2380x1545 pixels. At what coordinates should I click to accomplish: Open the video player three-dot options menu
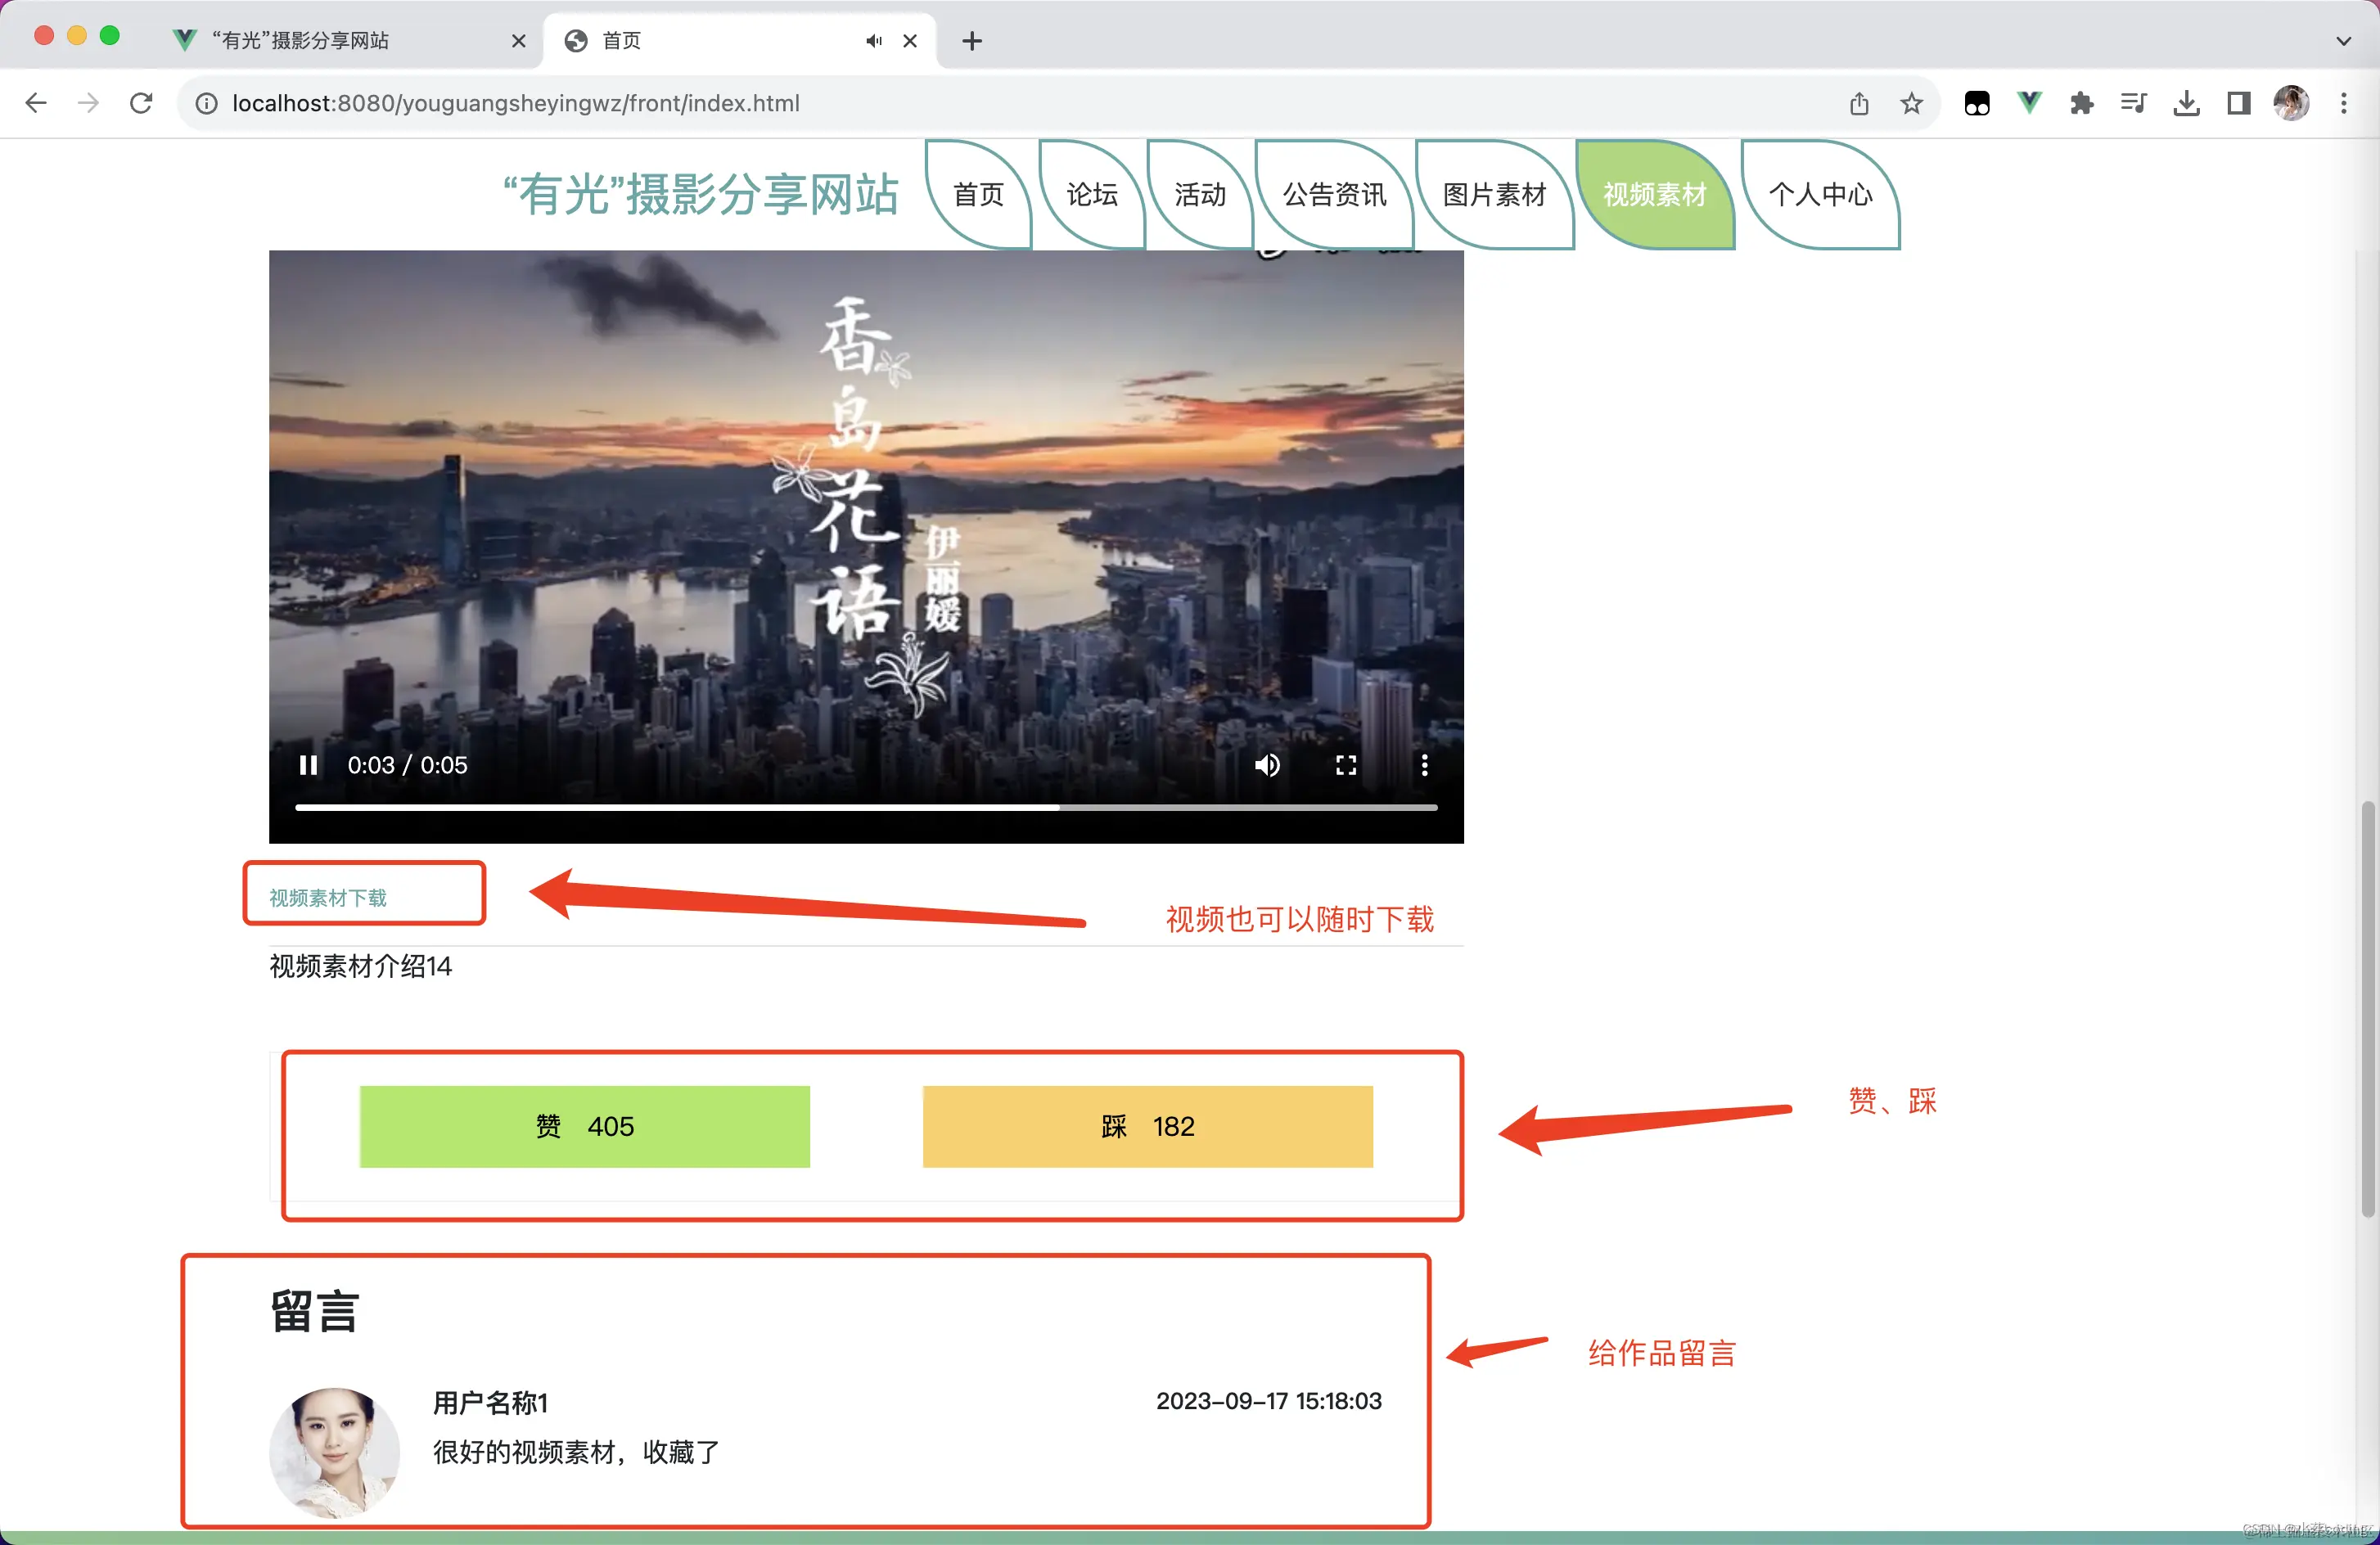coord(1424,765)
